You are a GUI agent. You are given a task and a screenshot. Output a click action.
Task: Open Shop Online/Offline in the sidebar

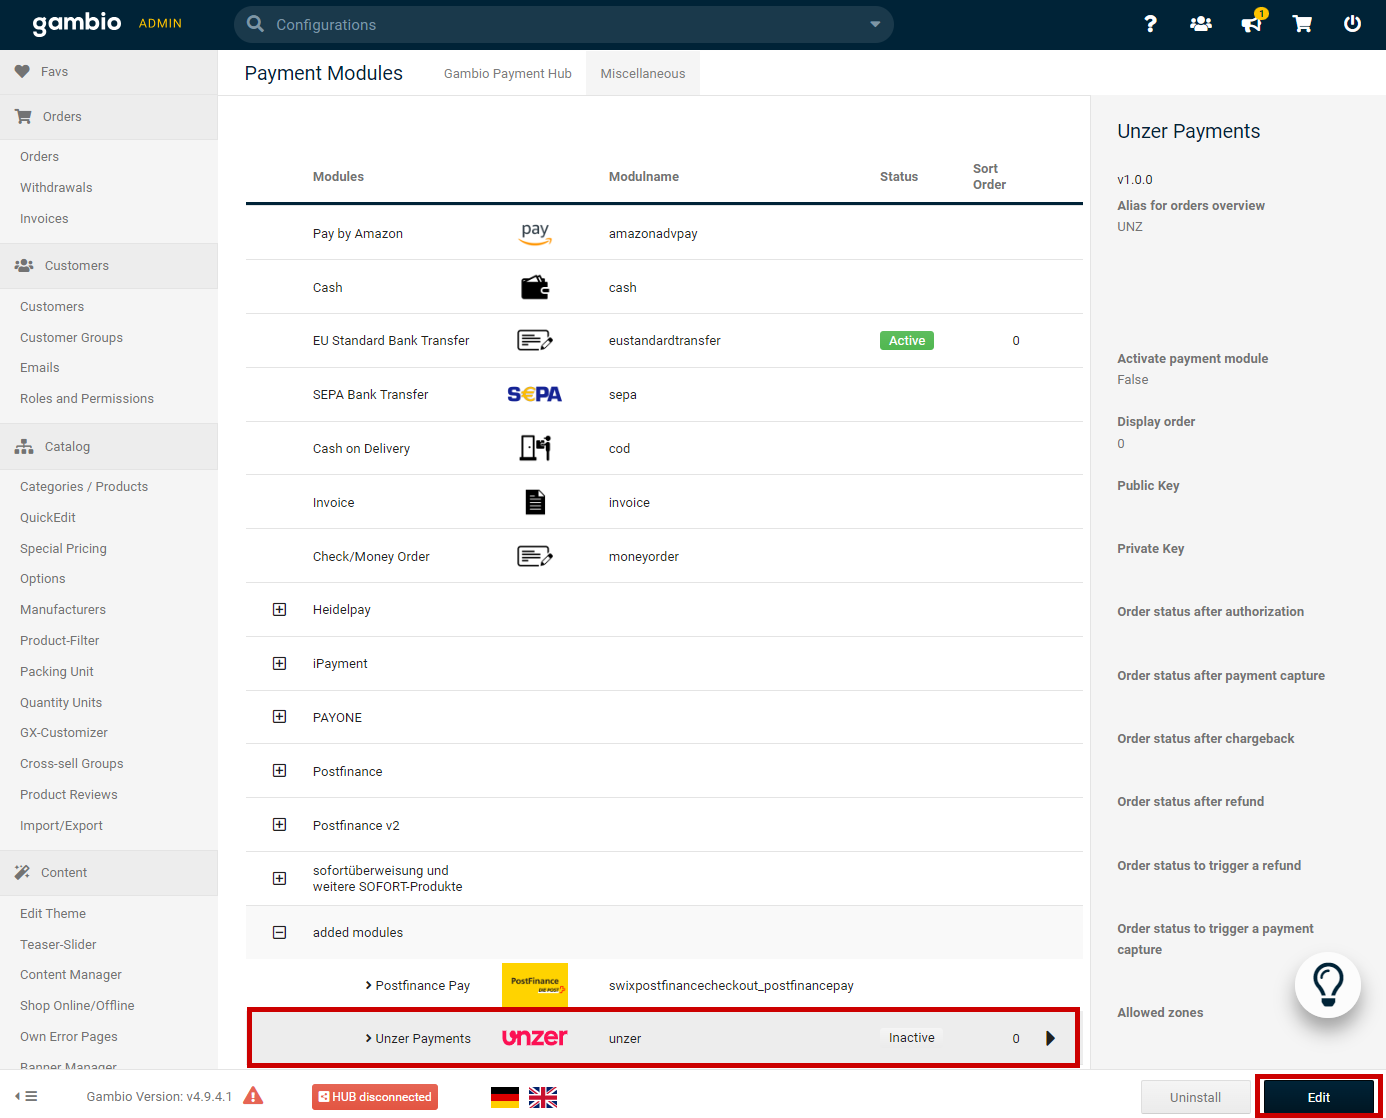click(77, 1006)
